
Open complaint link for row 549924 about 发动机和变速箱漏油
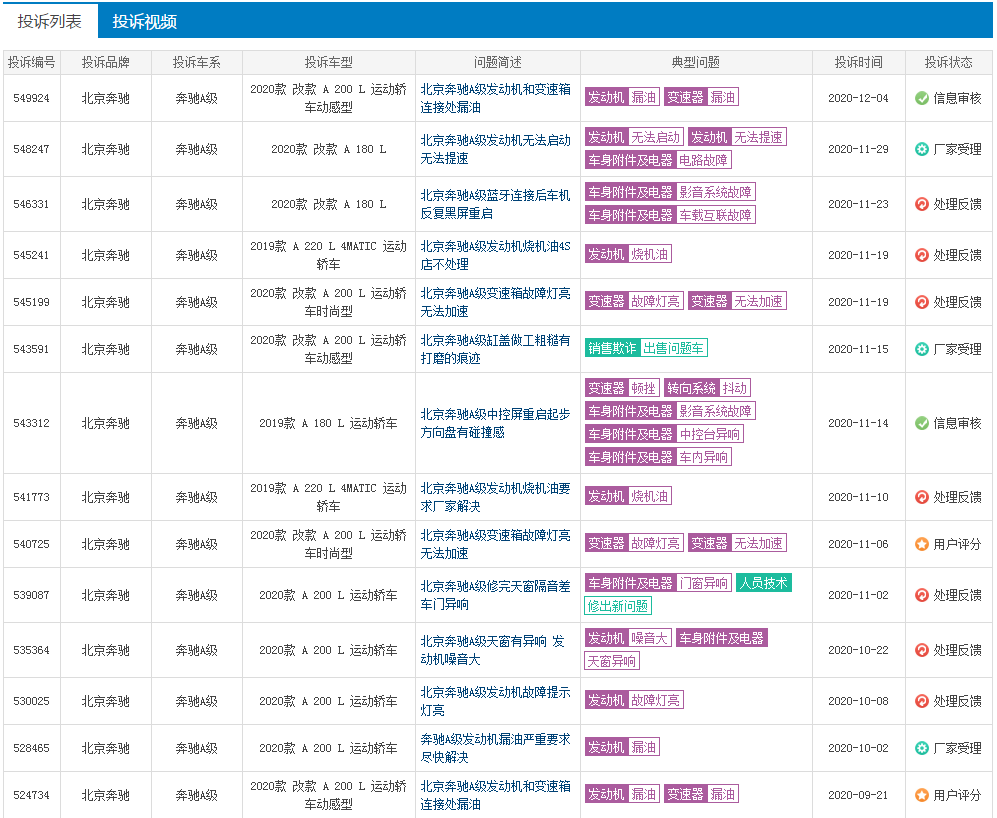495,98
